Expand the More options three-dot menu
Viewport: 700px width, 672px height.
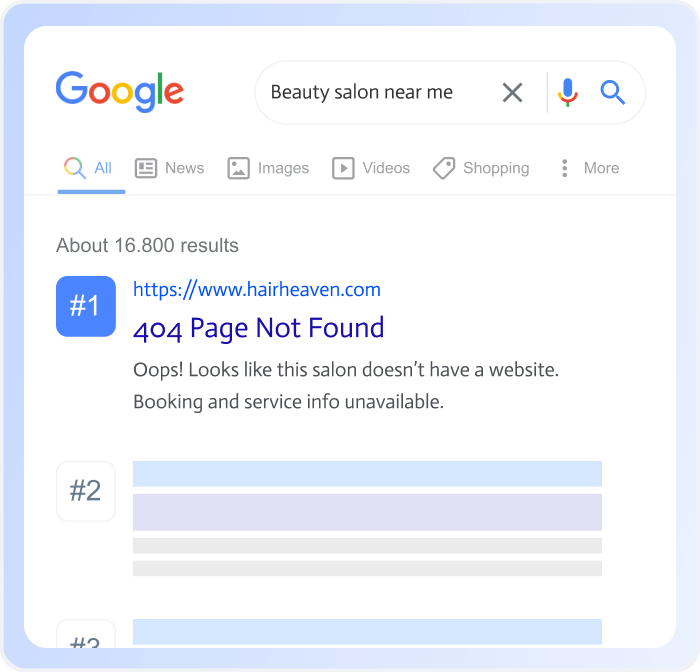tap(565, 168)
